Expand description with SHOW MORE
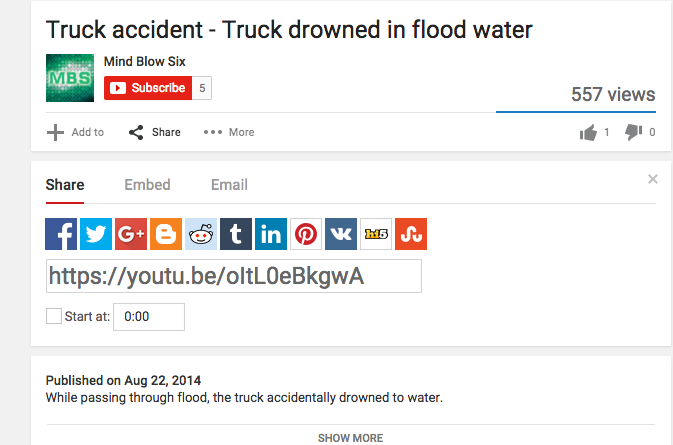The height and width of the screenshot is (445, 673). 350,438
